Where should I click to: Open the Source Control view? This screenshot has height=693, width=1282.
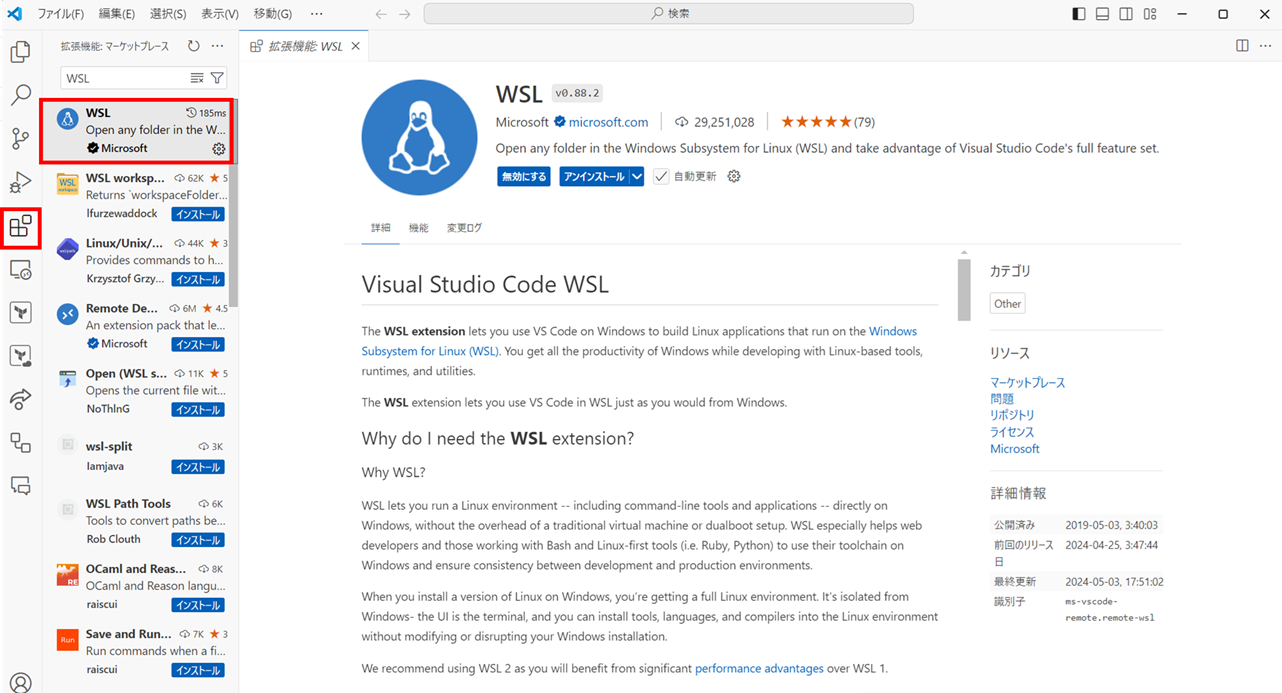click(x=20, y=139)
